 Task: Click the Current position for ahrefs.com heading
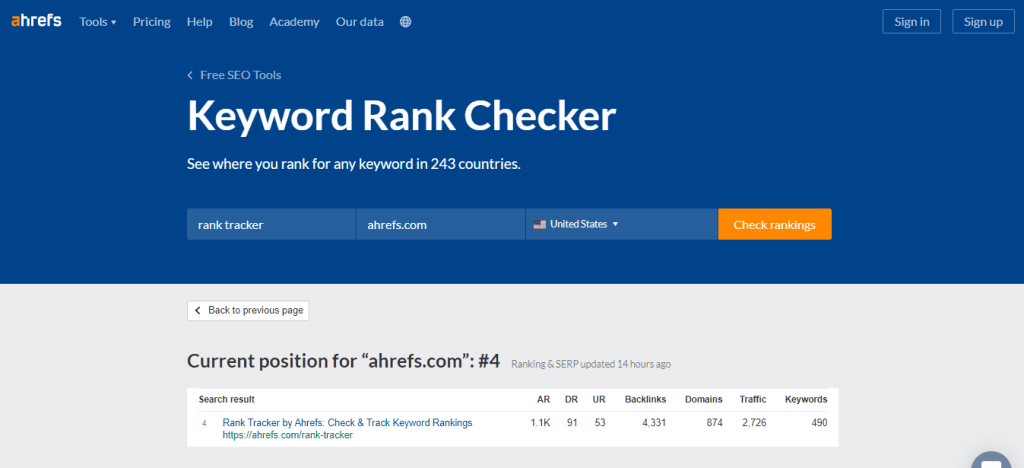pos(344,361)
